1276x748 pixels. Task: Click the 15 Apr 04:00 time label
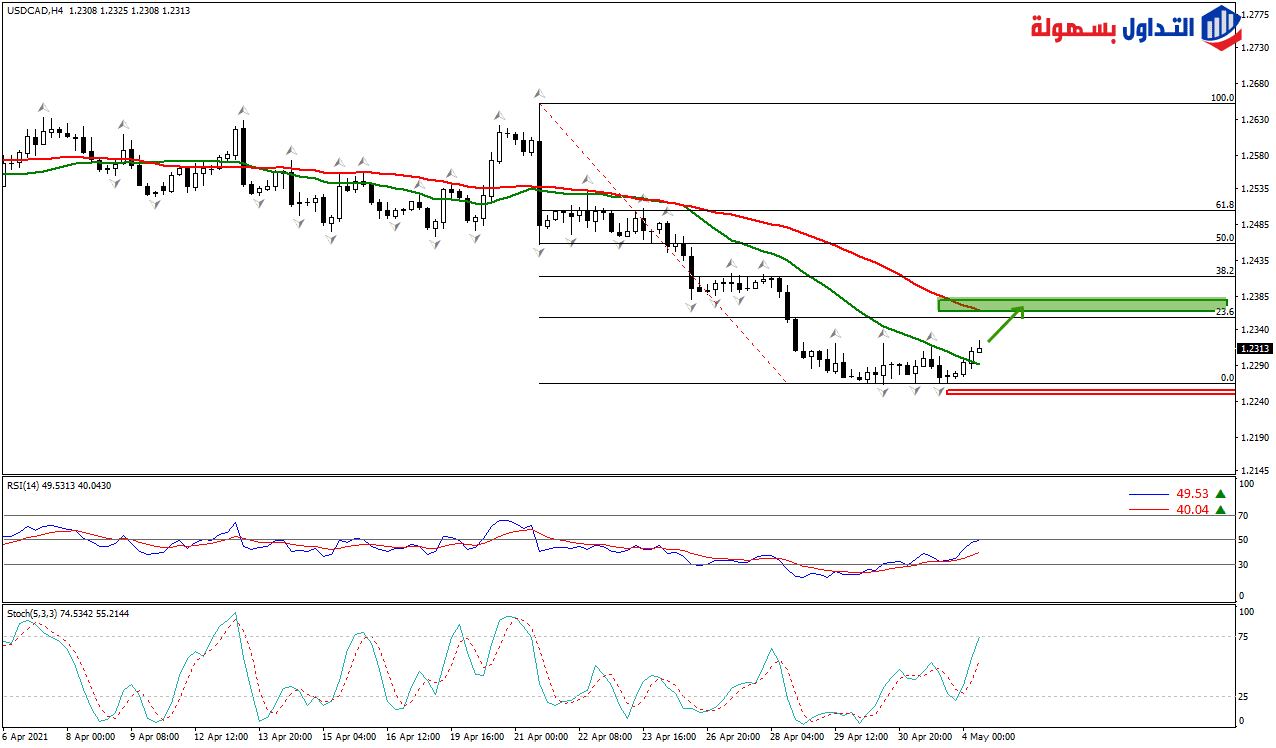coord(349,736)
